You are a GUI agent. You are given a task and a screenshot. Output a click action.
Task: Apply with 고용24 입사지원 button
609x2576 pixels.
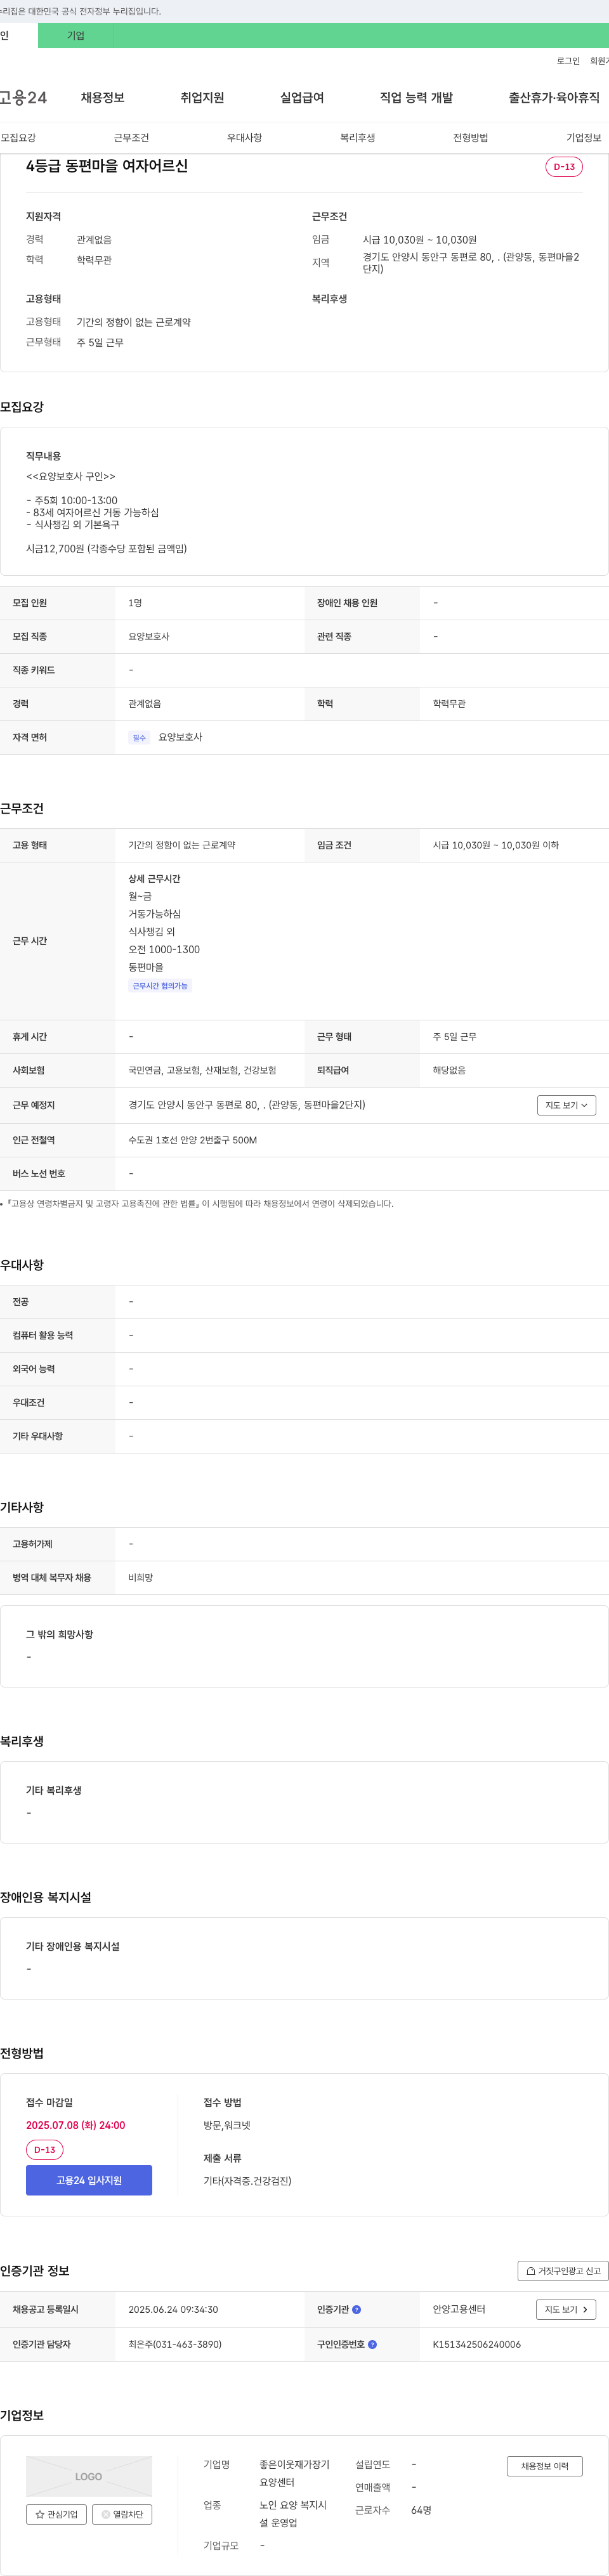point(89,2180)
